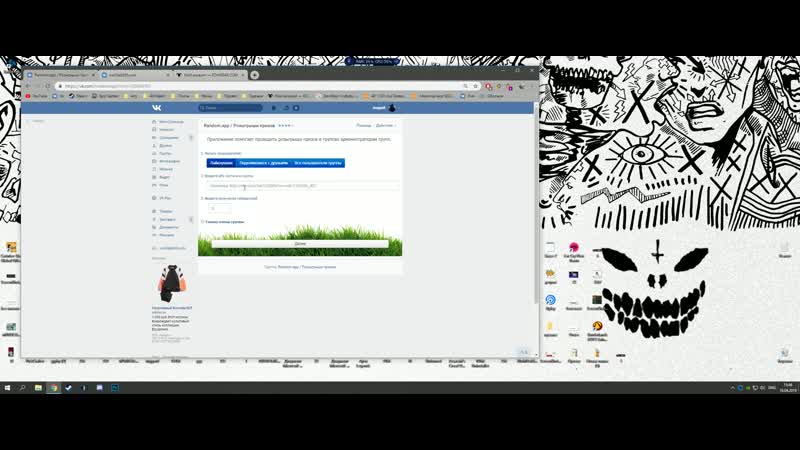Click the Chrome address bar
The height and width of the screenshot is (450, 800).
point(260,86)
